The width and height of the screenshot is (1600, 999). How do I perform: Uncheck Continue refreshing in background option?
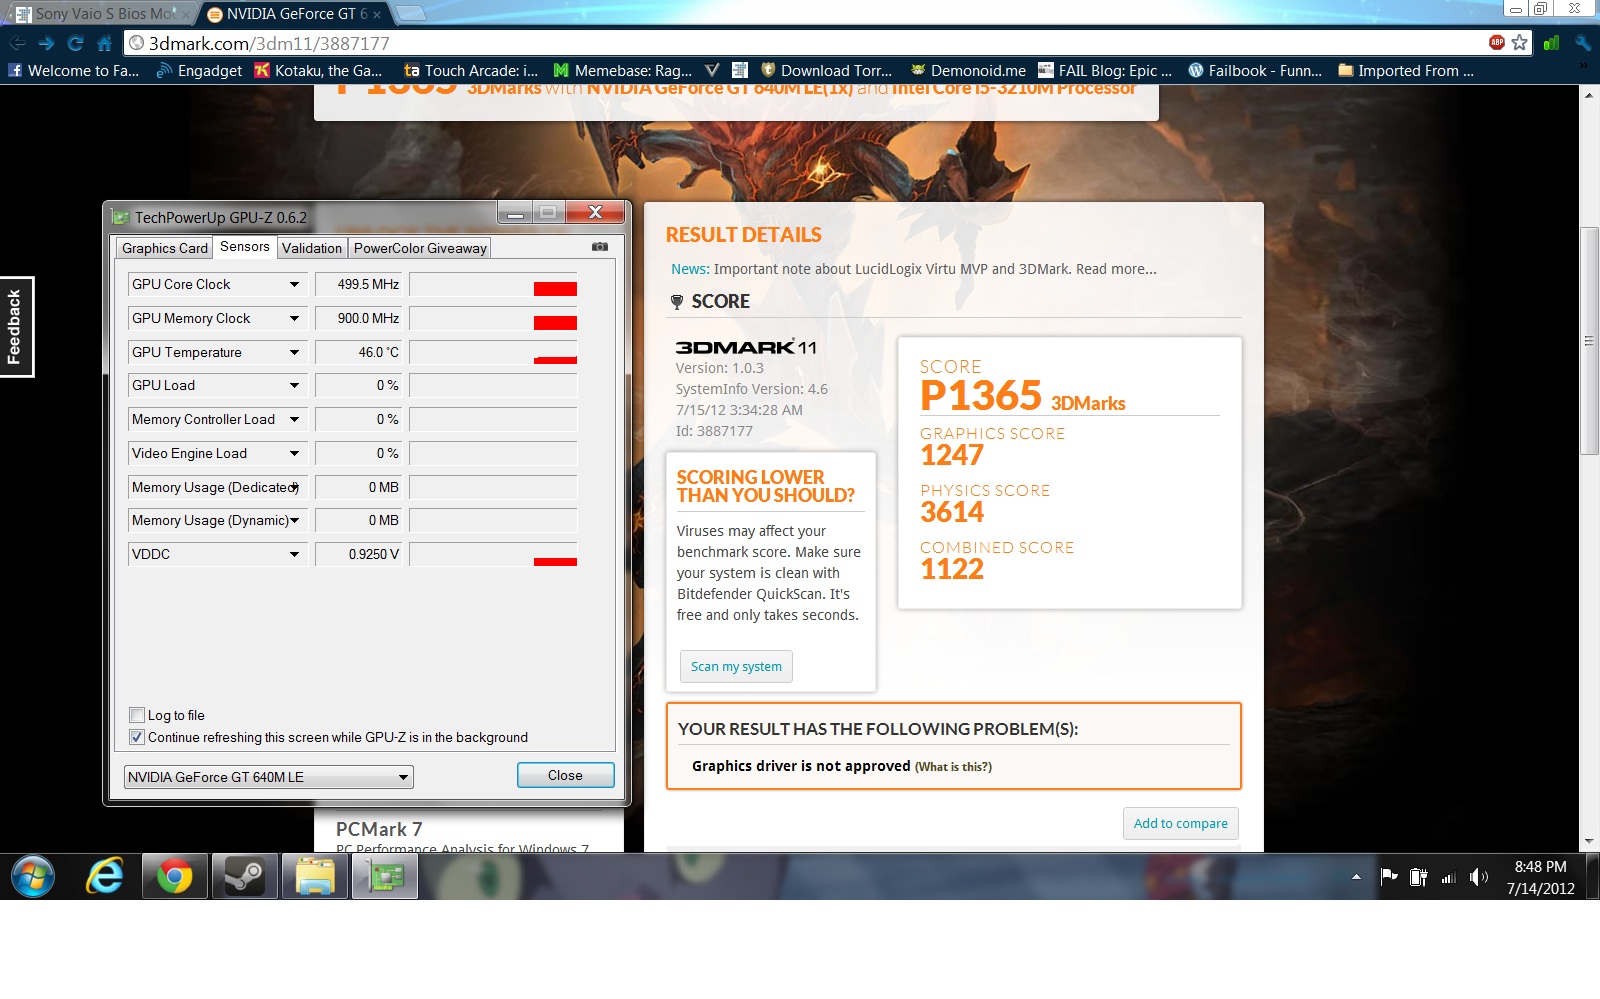(x=137, y=737)
